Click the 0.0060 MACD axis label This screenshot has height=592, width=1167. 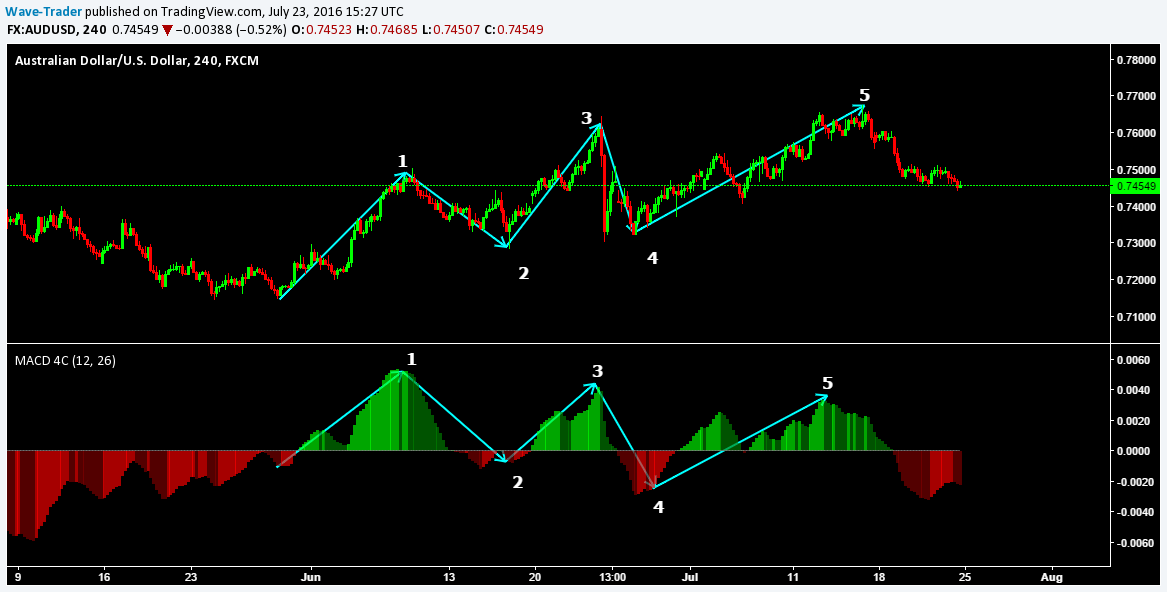[x=1136, y=360]
